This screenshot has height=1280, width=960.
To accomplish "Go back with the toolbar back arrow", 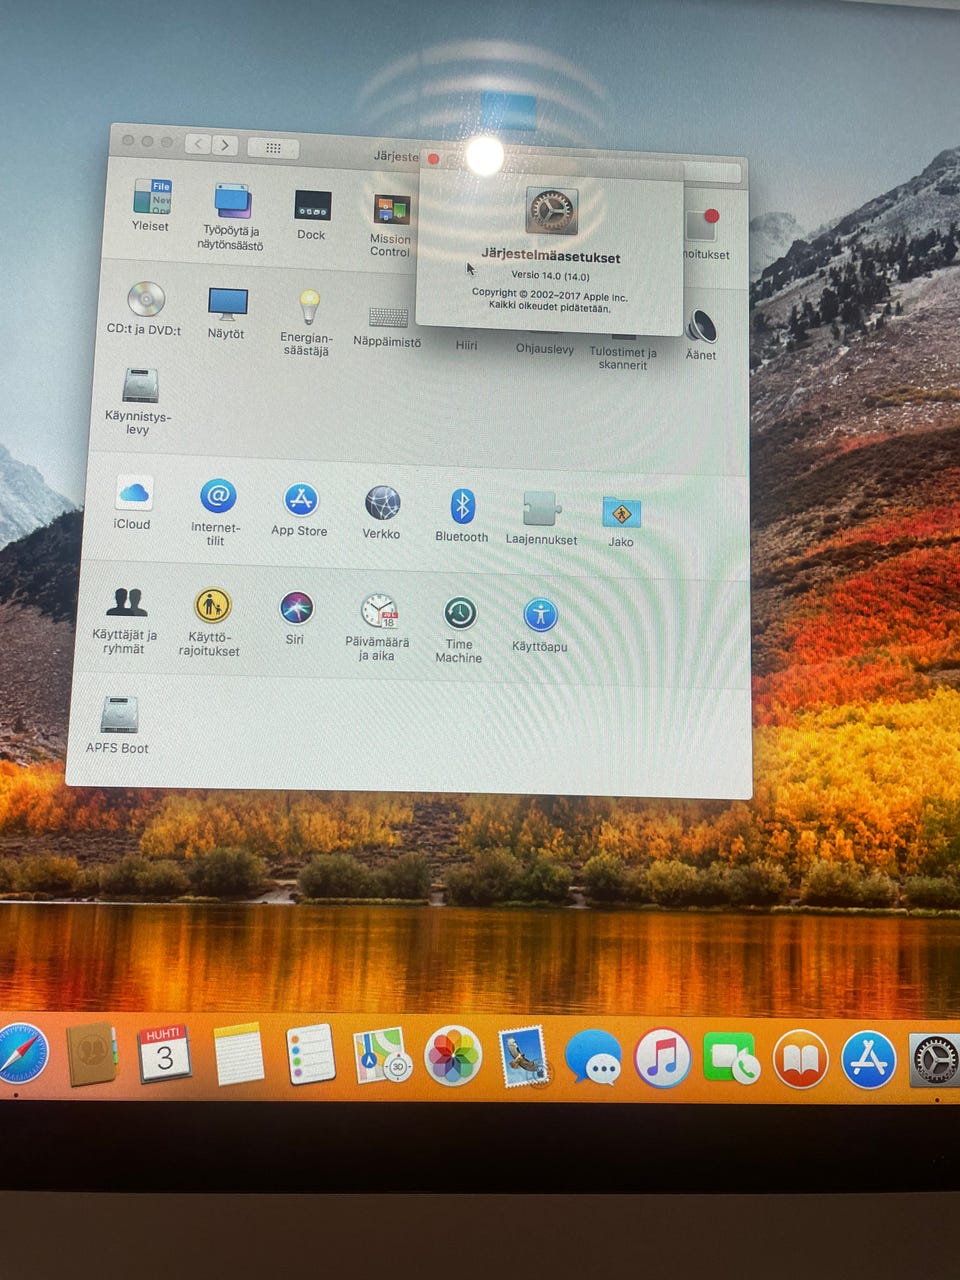I will (198, 144).
